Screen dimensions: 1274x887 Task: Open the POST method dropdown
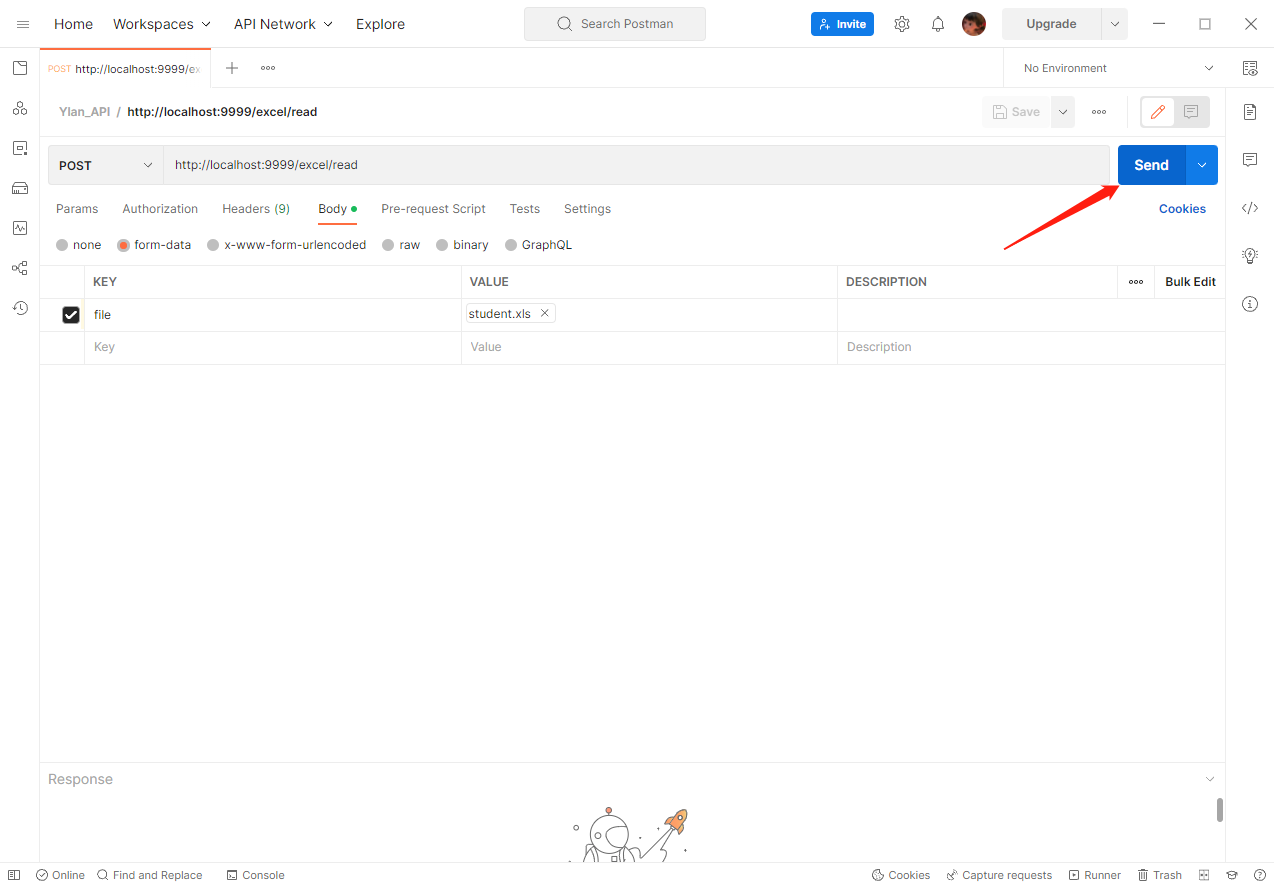[x=106, y=166]
